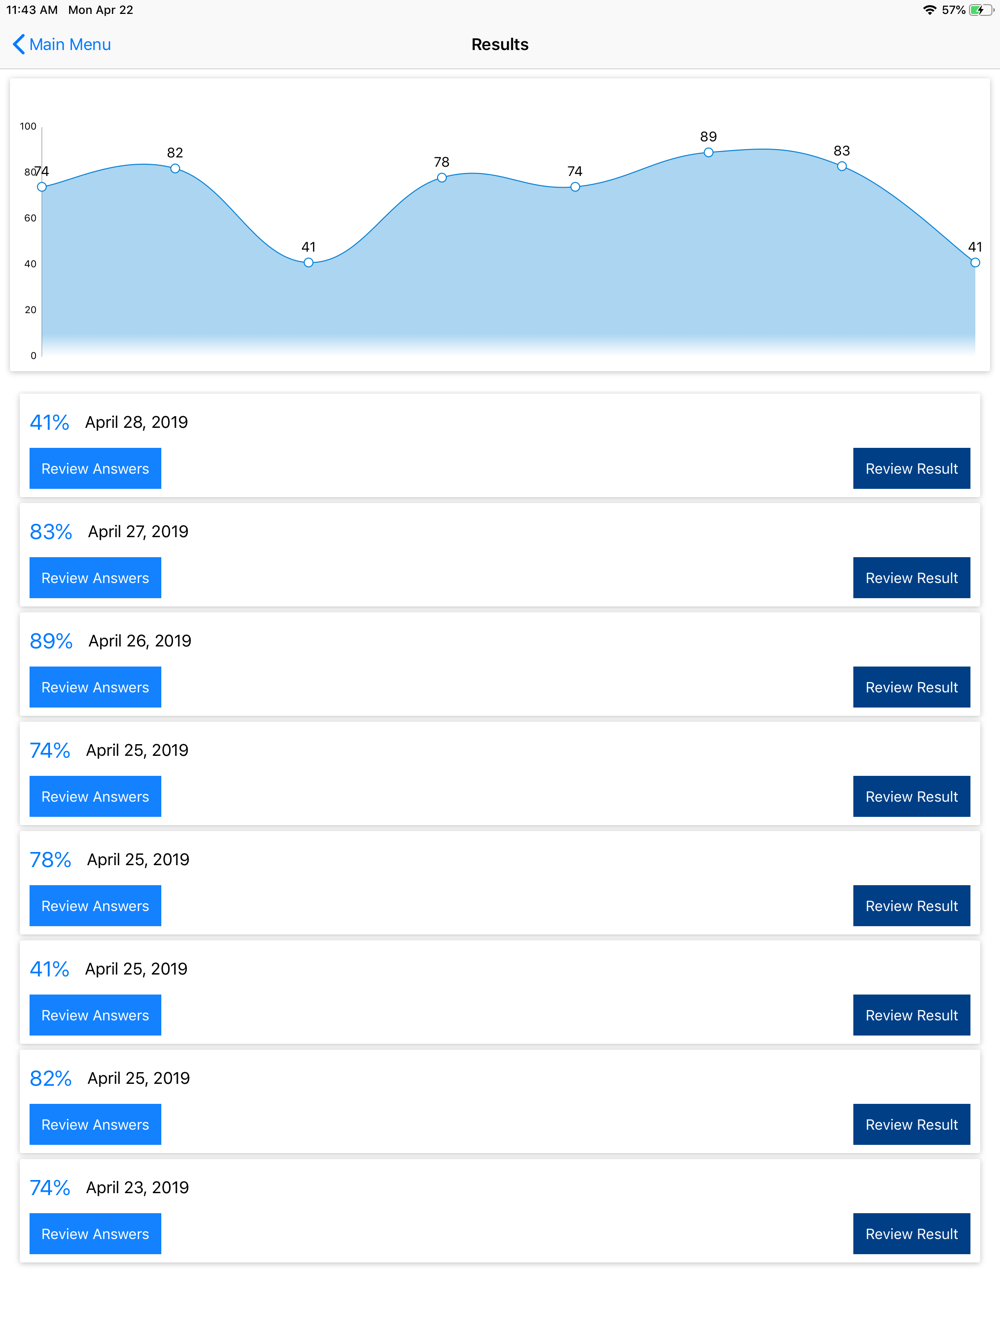This screenshot has height=1334, width=1000.
Task: Tap the battery icon in status bar
Action: (981, 10)
